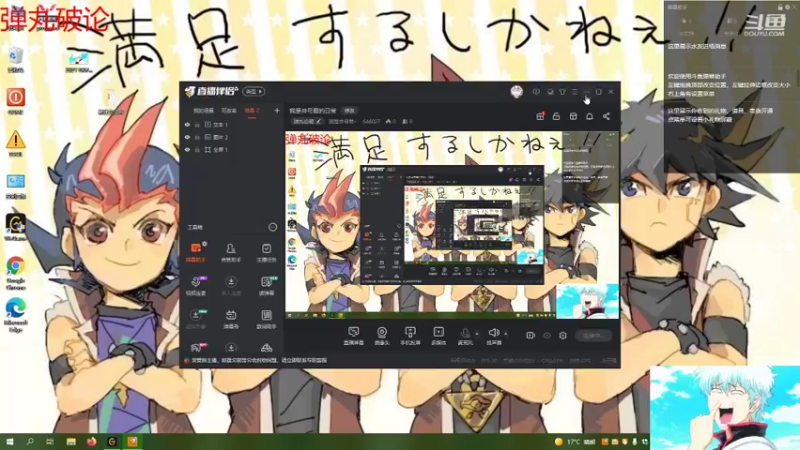
Task: Edit the stream title with pencil
Action: [x=318, y=121]
